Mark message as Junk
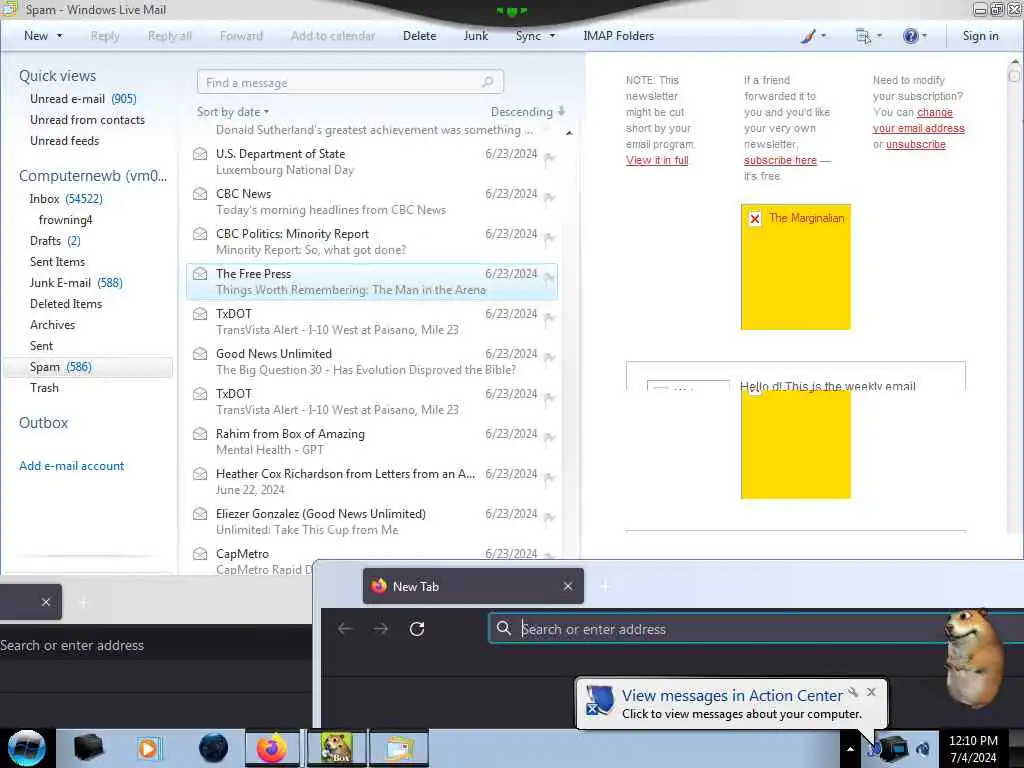Screen dimensions: 1024x768 [475, 36]
